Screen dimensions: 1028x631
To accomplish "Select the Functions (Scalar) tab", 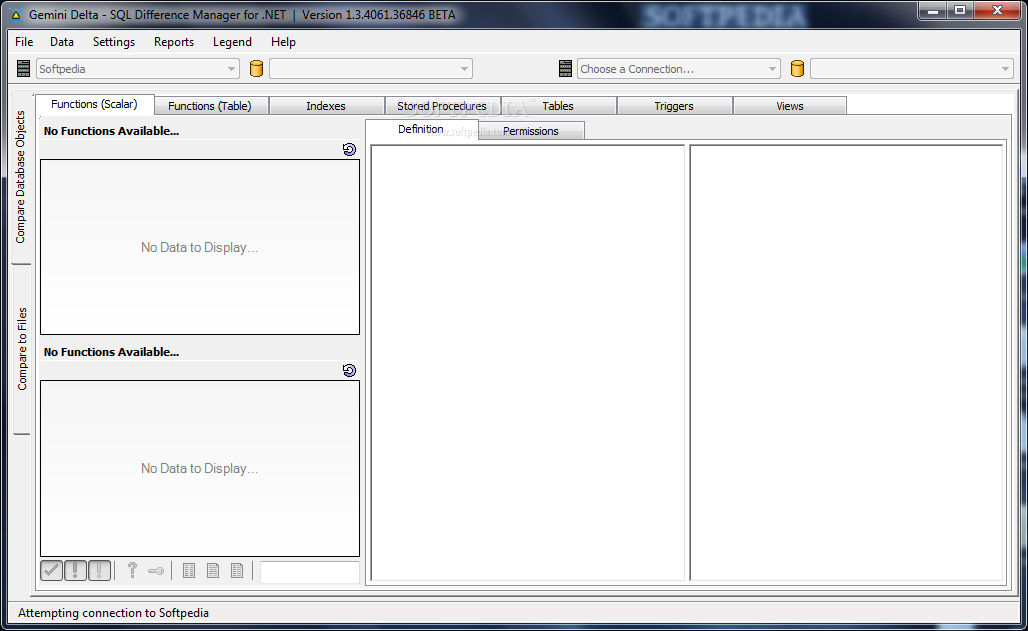I will pos(94,104).
